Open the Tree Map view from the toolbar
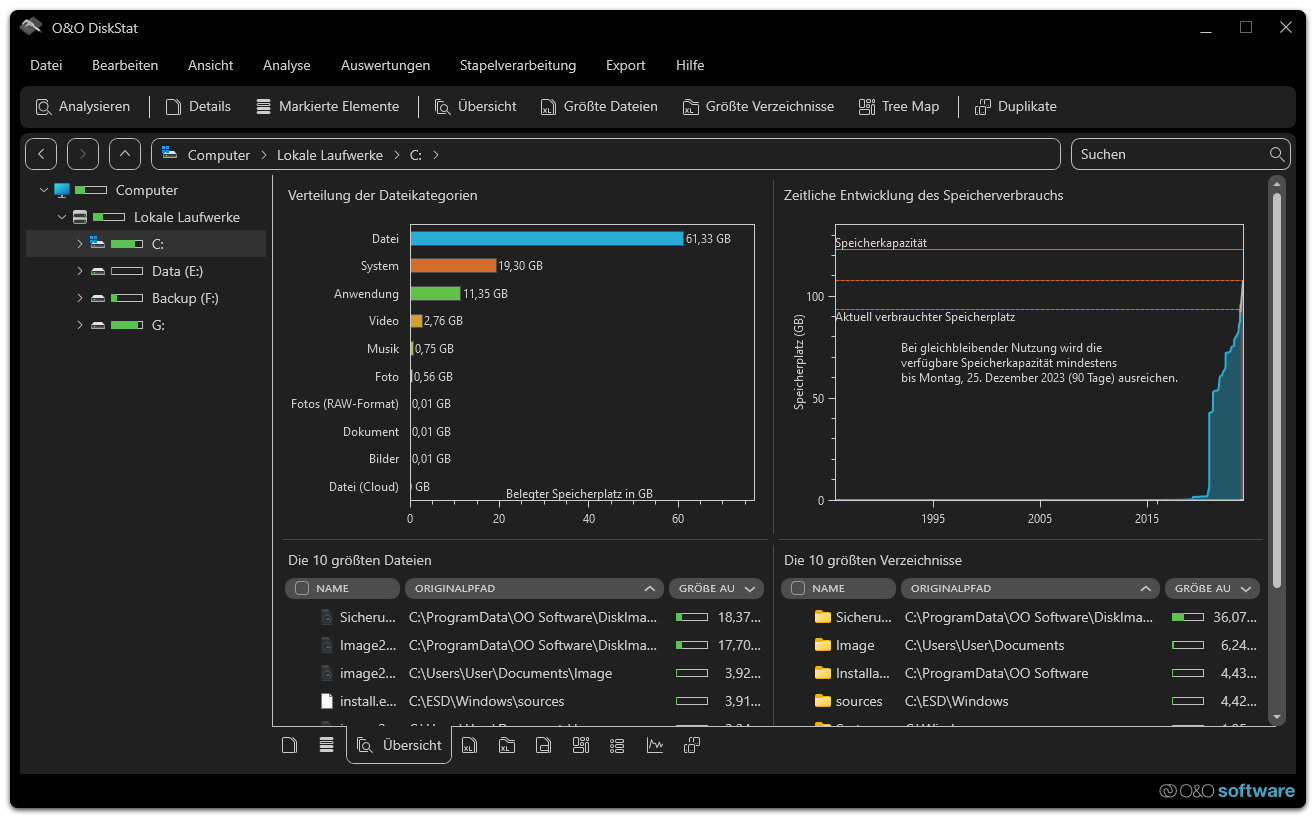The image size is (1316, 818). [x=899, y=106]
